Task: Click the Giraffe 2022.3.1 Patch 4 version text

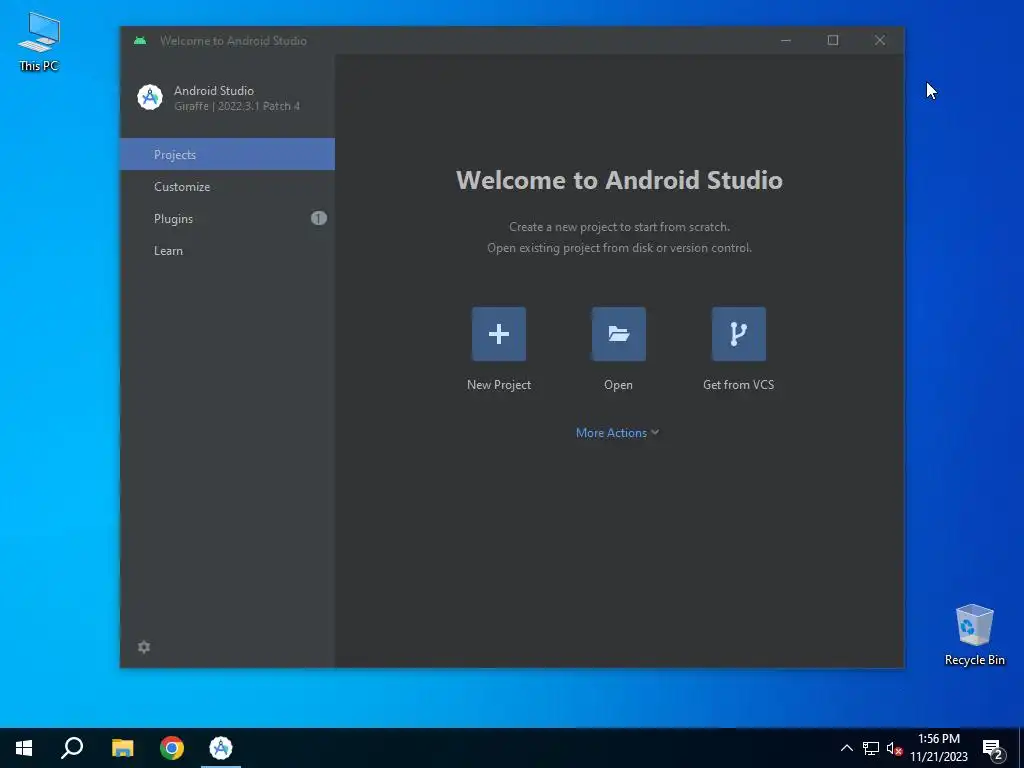Action: pos(237,106)
